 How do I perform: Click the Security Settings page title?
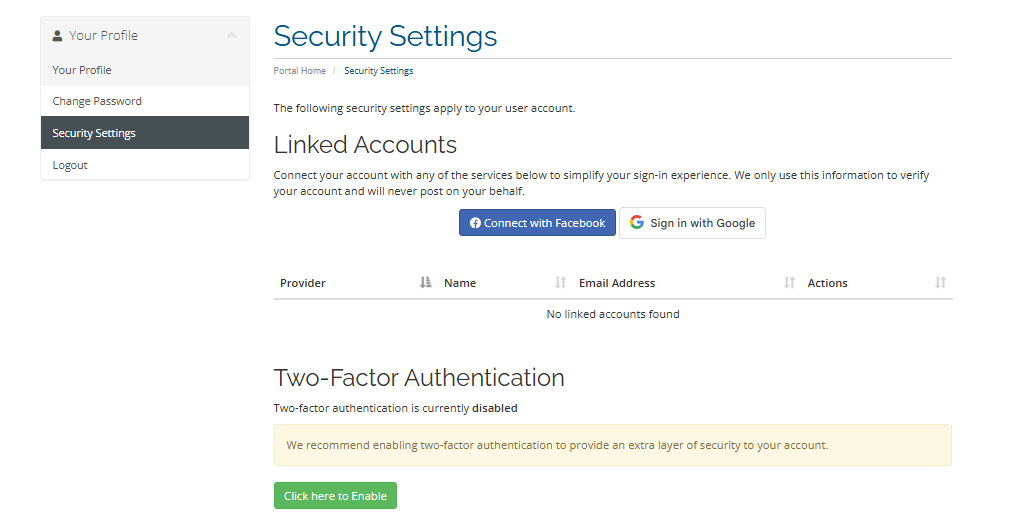pyautogui.click(x=385, y=36)
